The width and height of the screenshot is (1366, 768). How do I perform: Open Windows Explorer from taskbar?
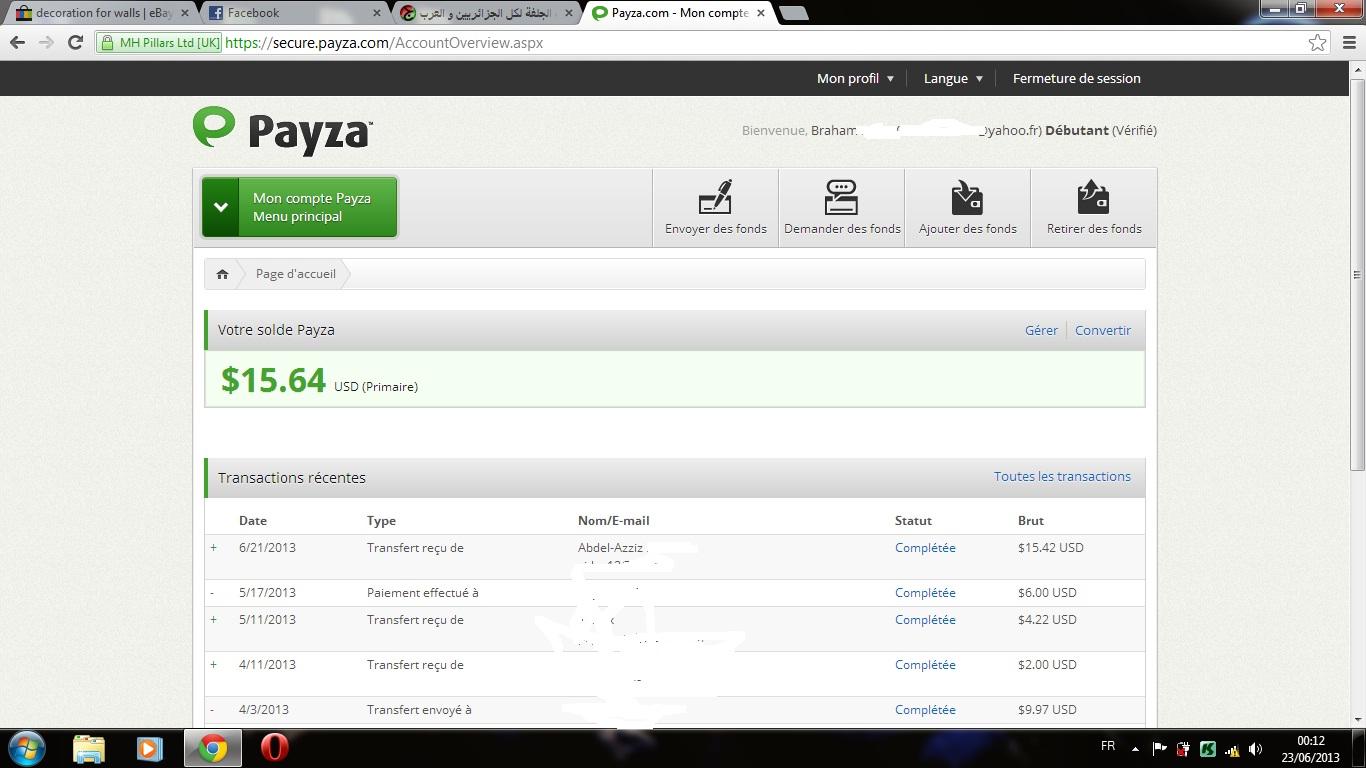pos(89,748)
